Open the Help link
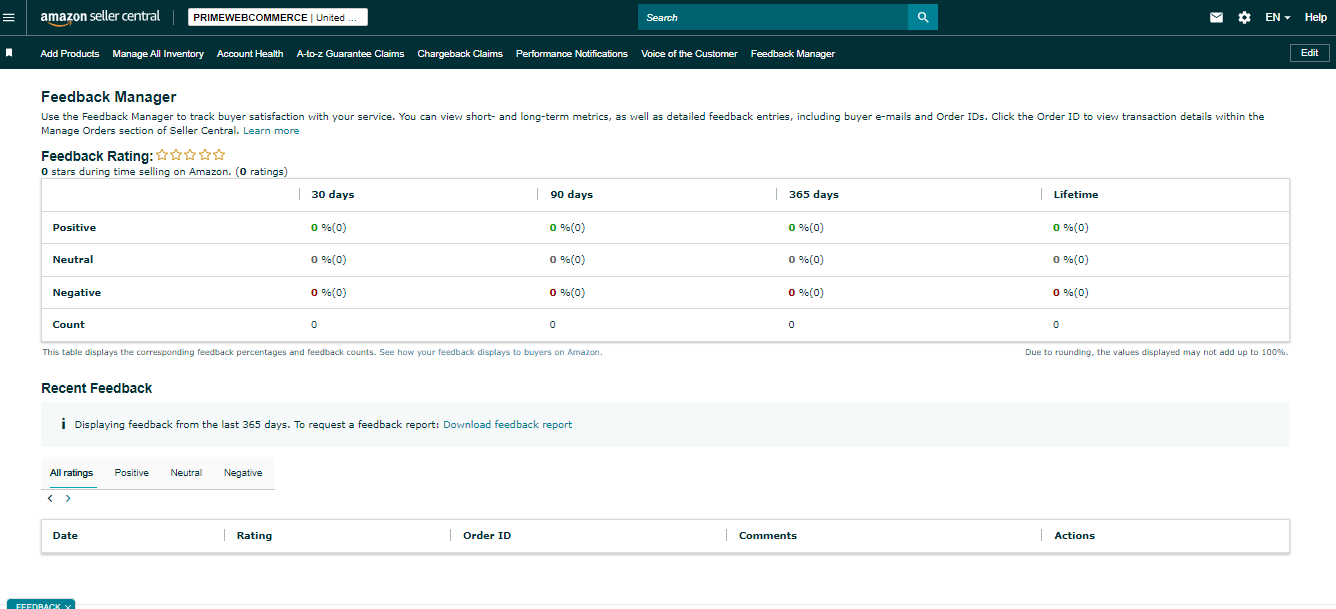This screenshot has width=1336, height=609. [x=1316, y=17]
